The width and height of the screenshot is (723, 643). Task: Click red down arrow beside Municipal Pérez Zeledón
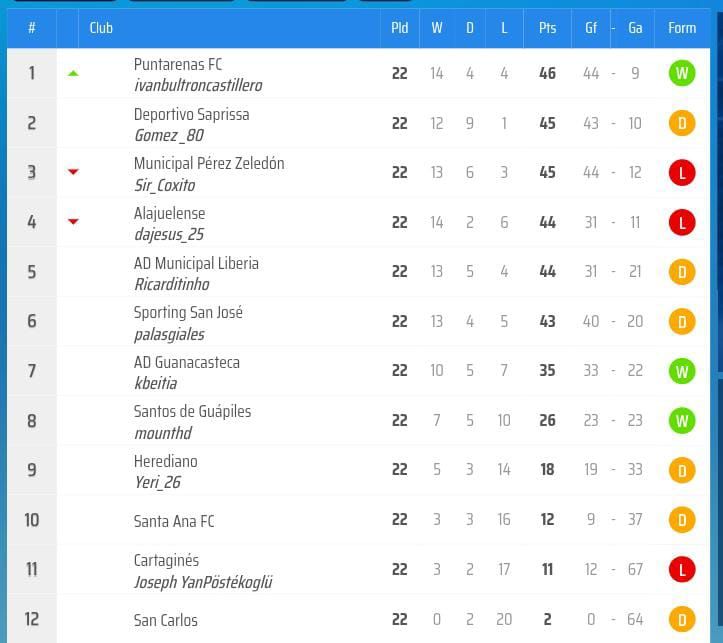tap(73, 172)
